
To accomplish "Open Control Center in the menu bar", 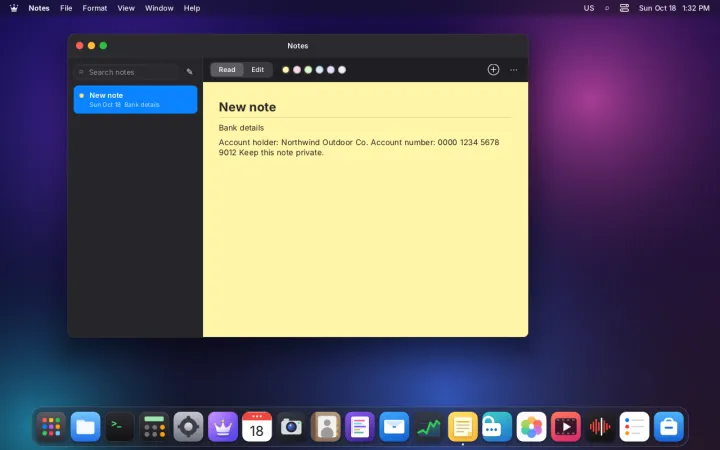I will pos(624,8).
